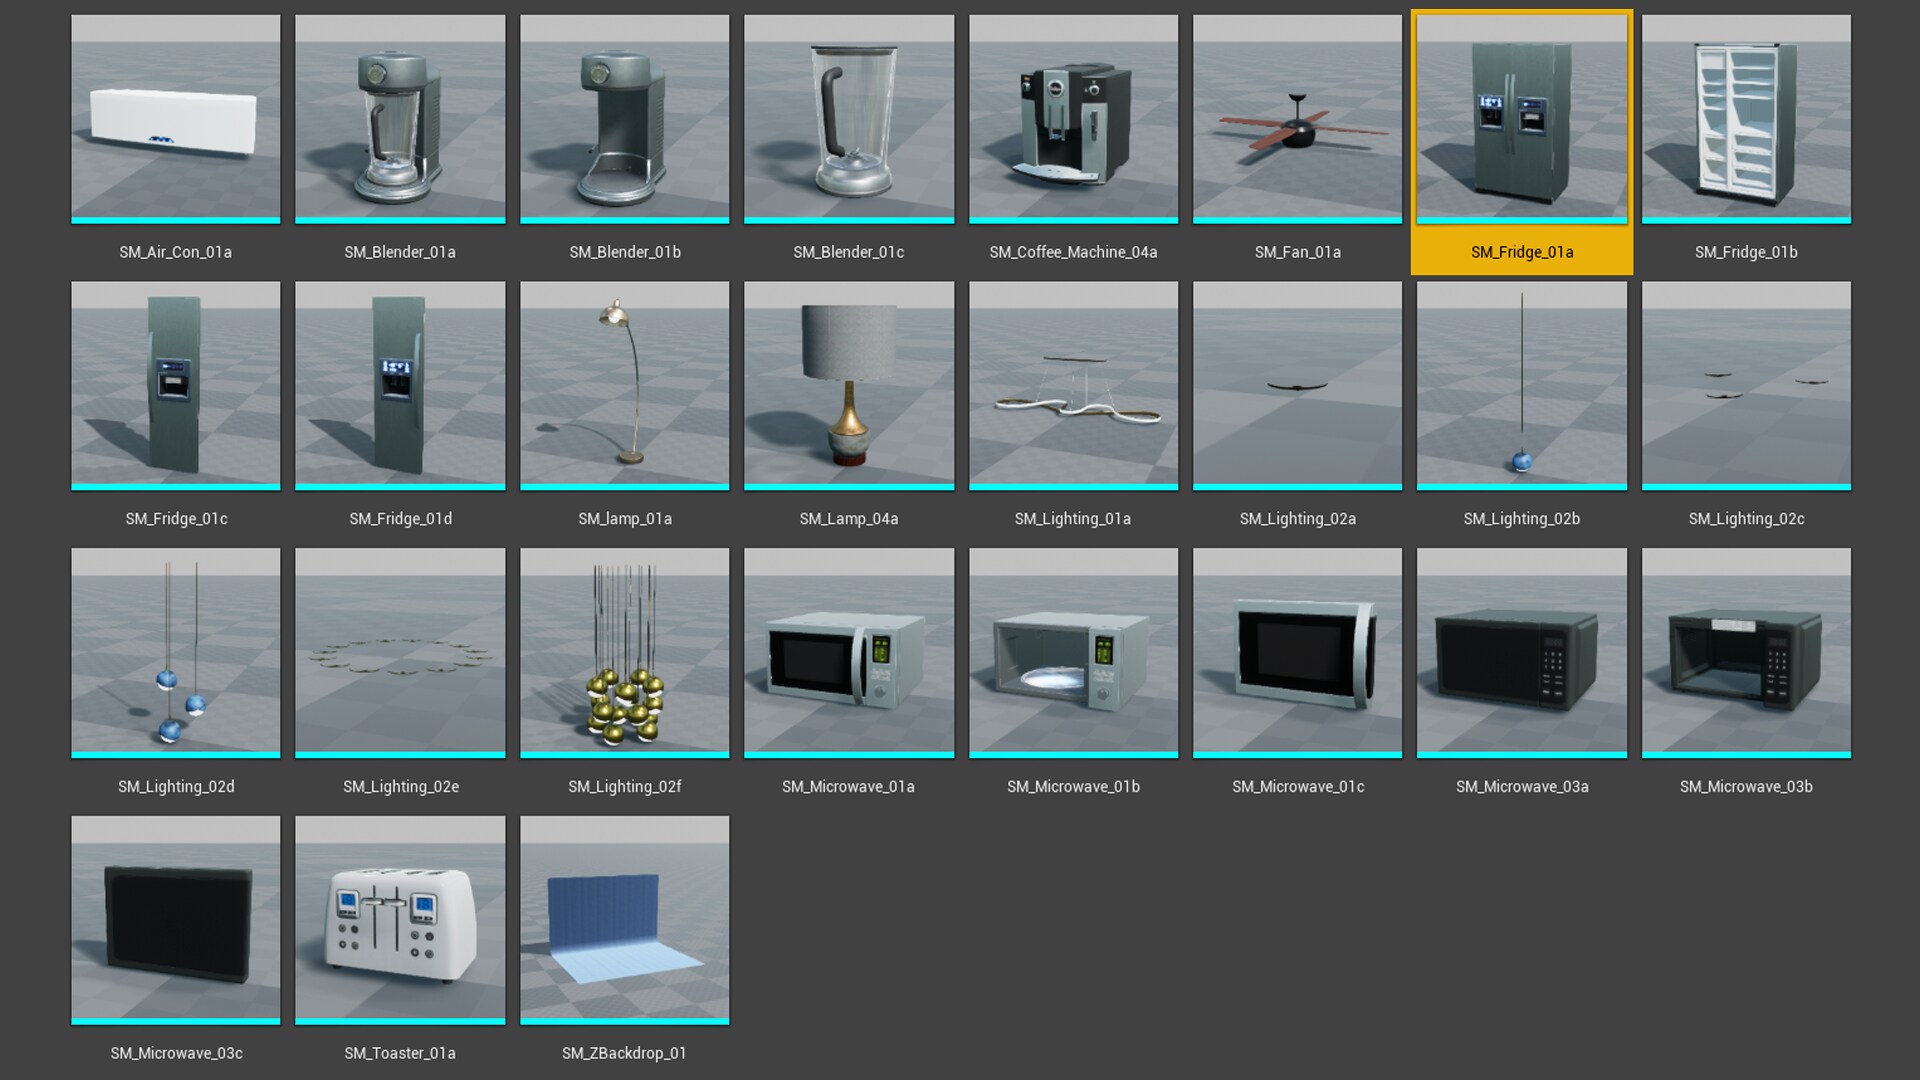Click the SM_Lamp_04a name label
This screenshot has height=1080, width=1920.
pyautogui.click(x=849, y=519)
